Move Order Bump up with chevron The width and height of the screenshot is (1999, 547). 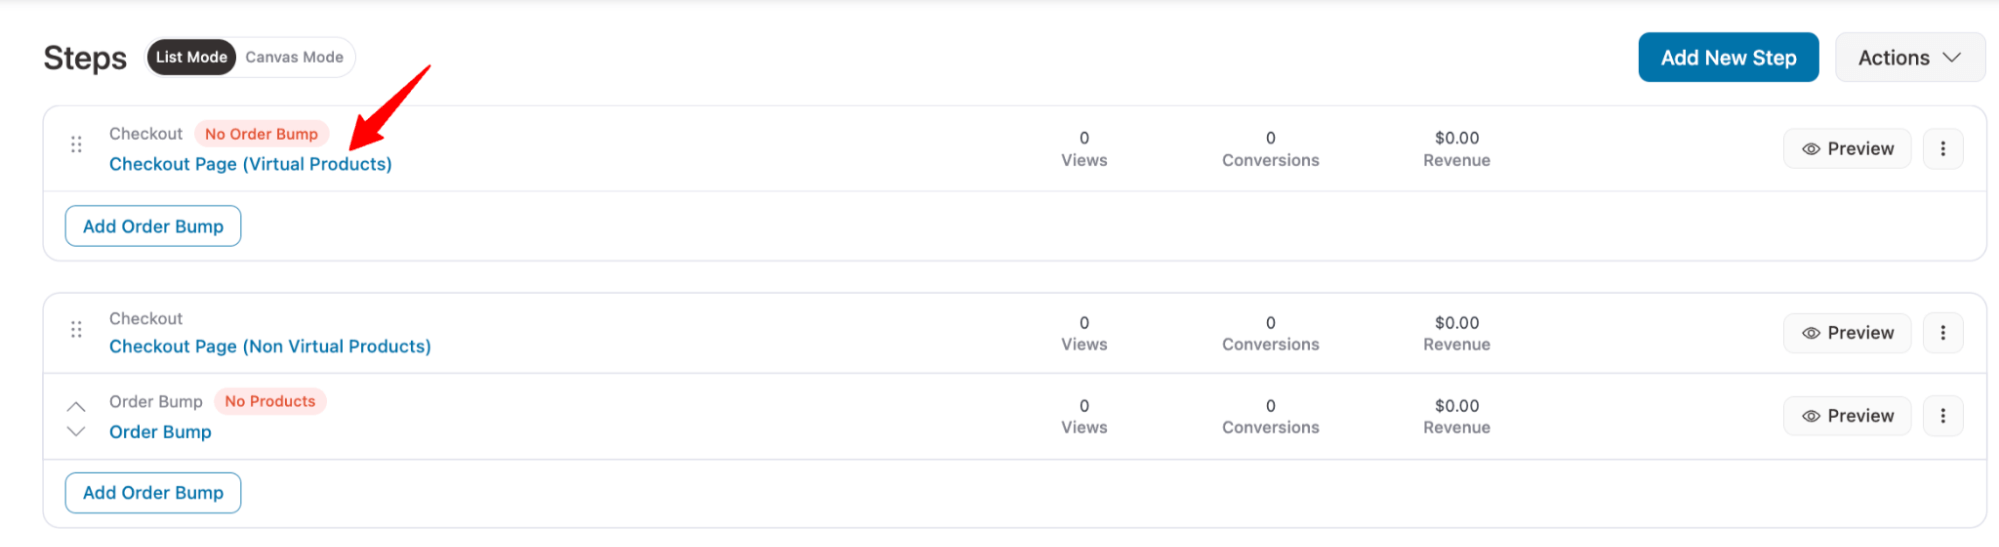[x=76, y=406]
